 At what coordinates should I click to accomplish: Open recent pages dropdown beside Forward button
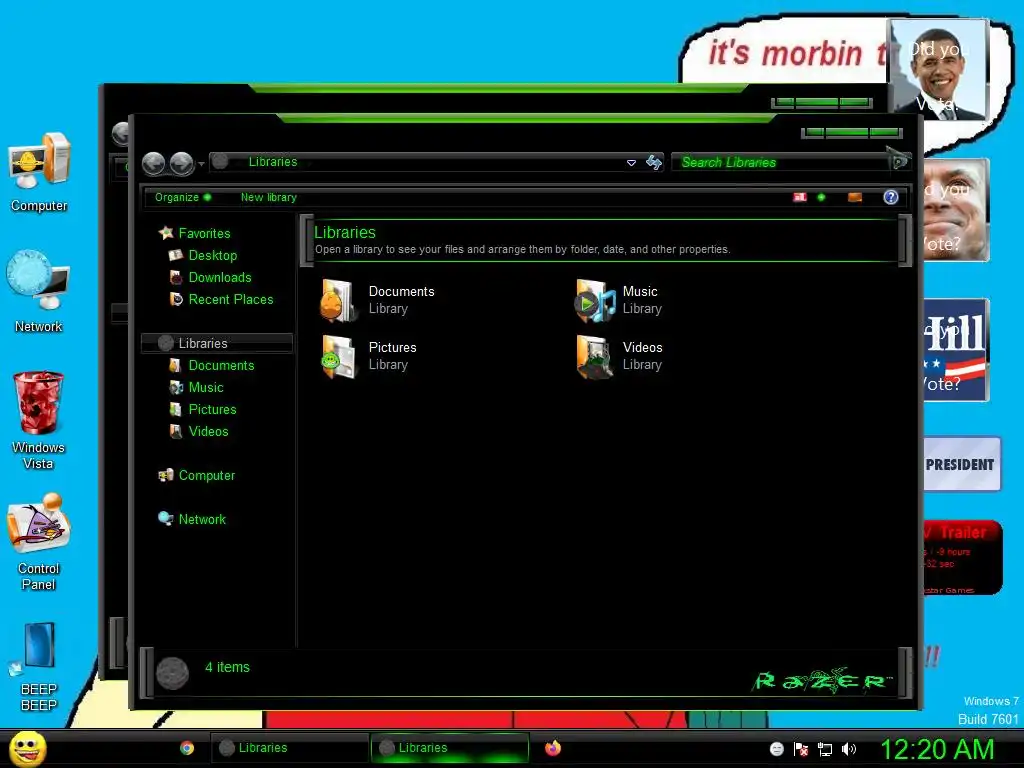tap(201, 164)
